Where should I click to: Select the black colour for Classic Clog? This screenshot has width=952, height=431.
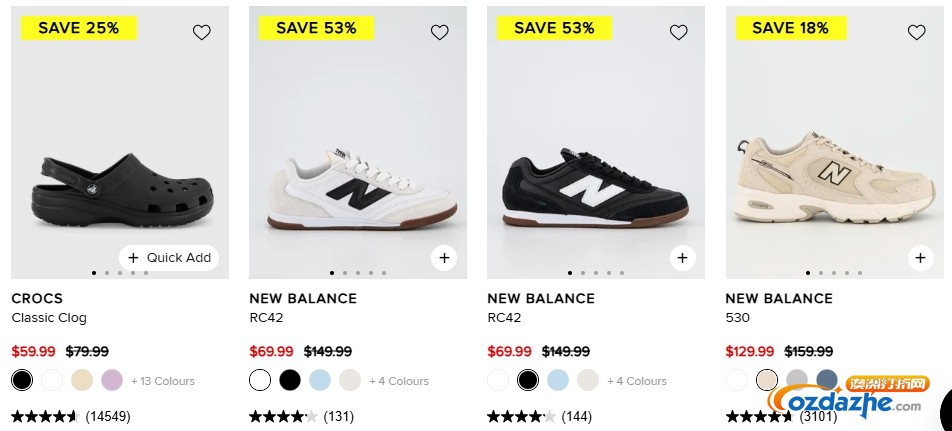[22, 380]
